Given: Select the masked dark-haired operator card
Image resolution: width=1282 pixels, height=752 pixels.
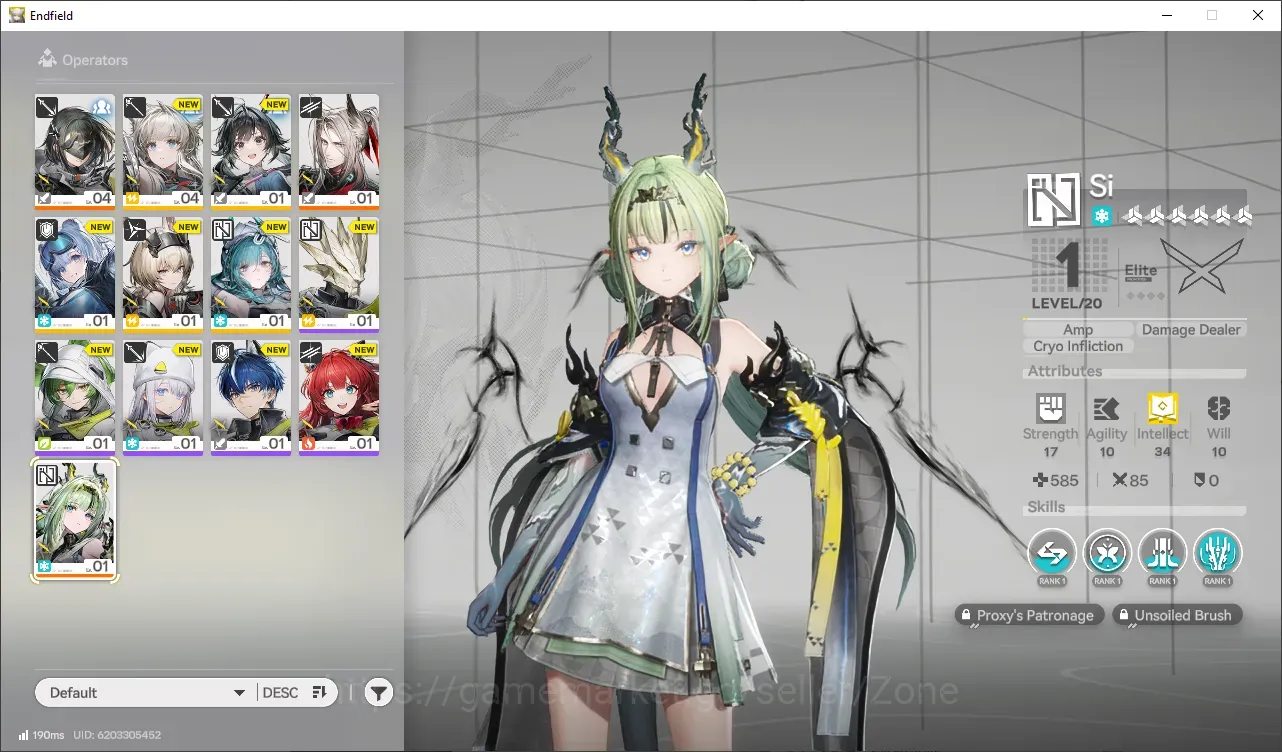Looking at the screenshot, I should (75, 152).
